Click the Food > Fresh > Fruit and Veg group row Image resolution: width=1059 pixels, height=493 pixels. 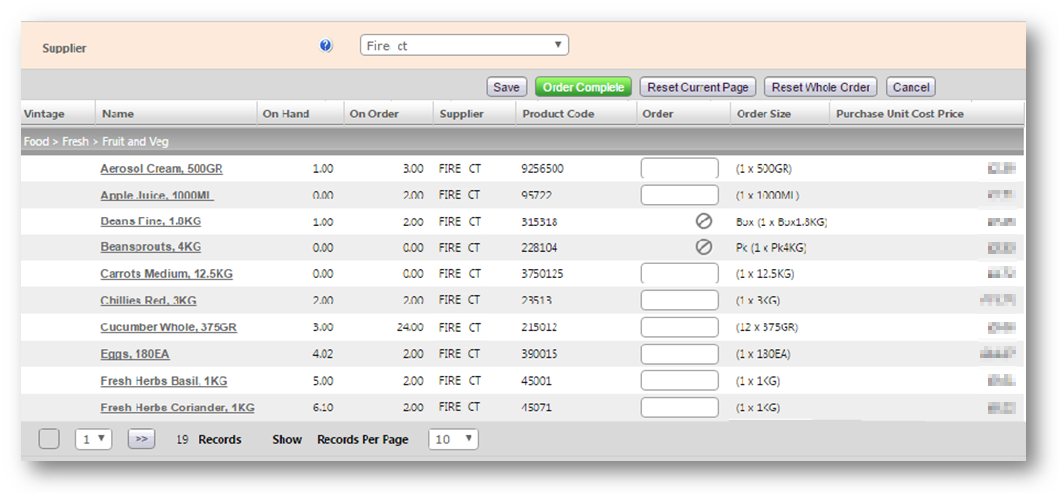(x=522, y=142)
